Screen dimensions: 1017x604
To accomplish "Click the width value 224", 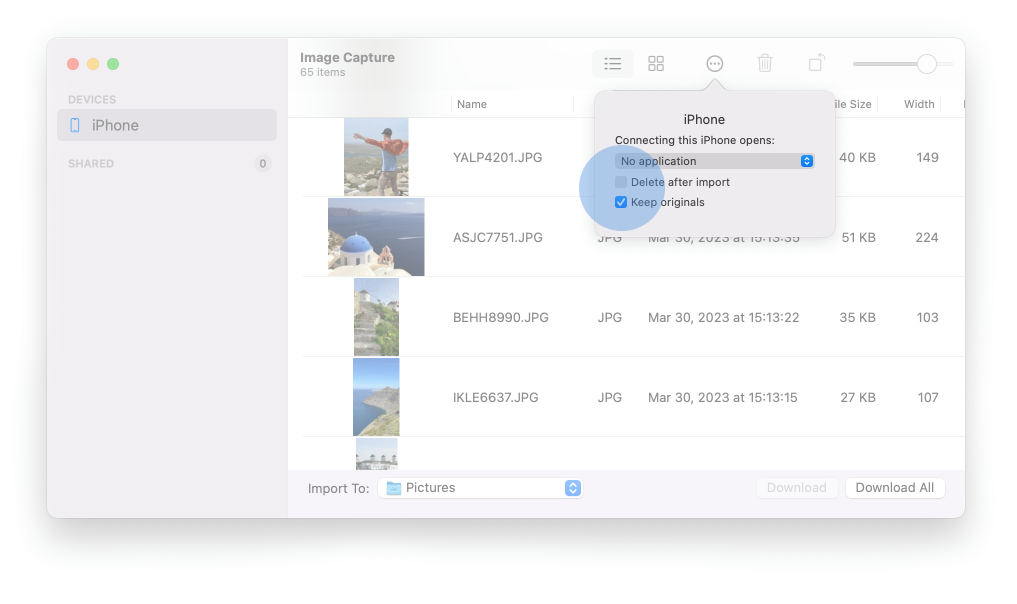I will tap(927, 237).
